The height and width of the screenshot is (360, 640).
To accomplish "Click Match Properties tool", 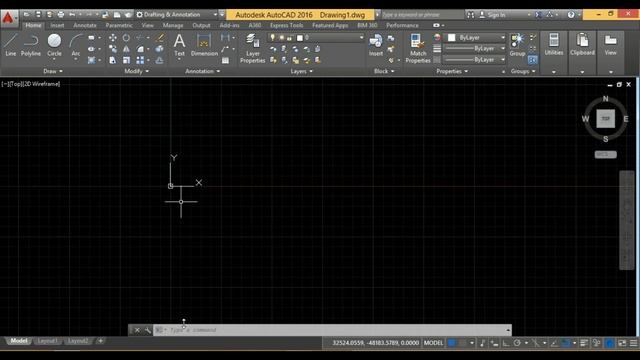I will [418, 48].
